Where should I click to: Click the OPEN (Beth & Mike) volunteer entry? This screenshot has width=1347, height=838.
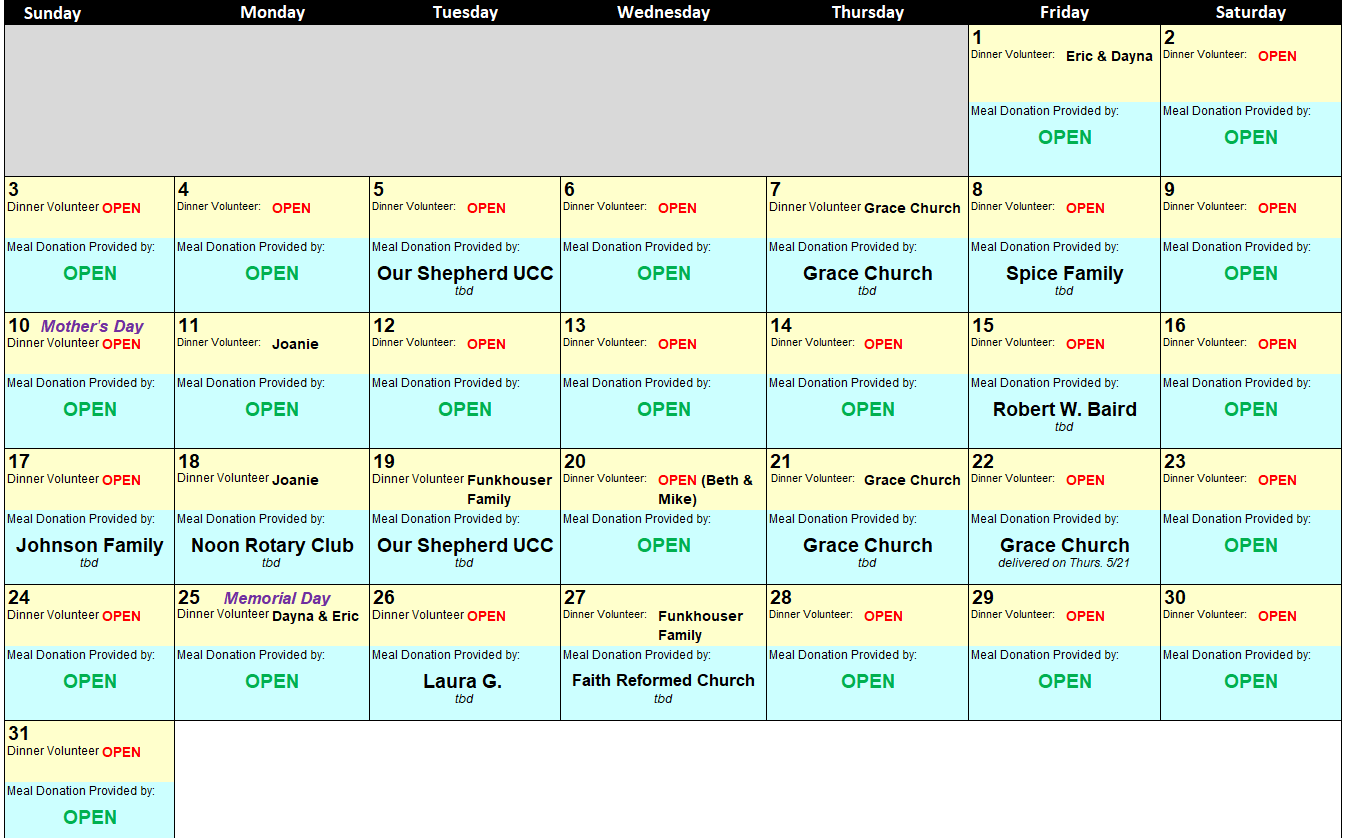pos(705,489)
